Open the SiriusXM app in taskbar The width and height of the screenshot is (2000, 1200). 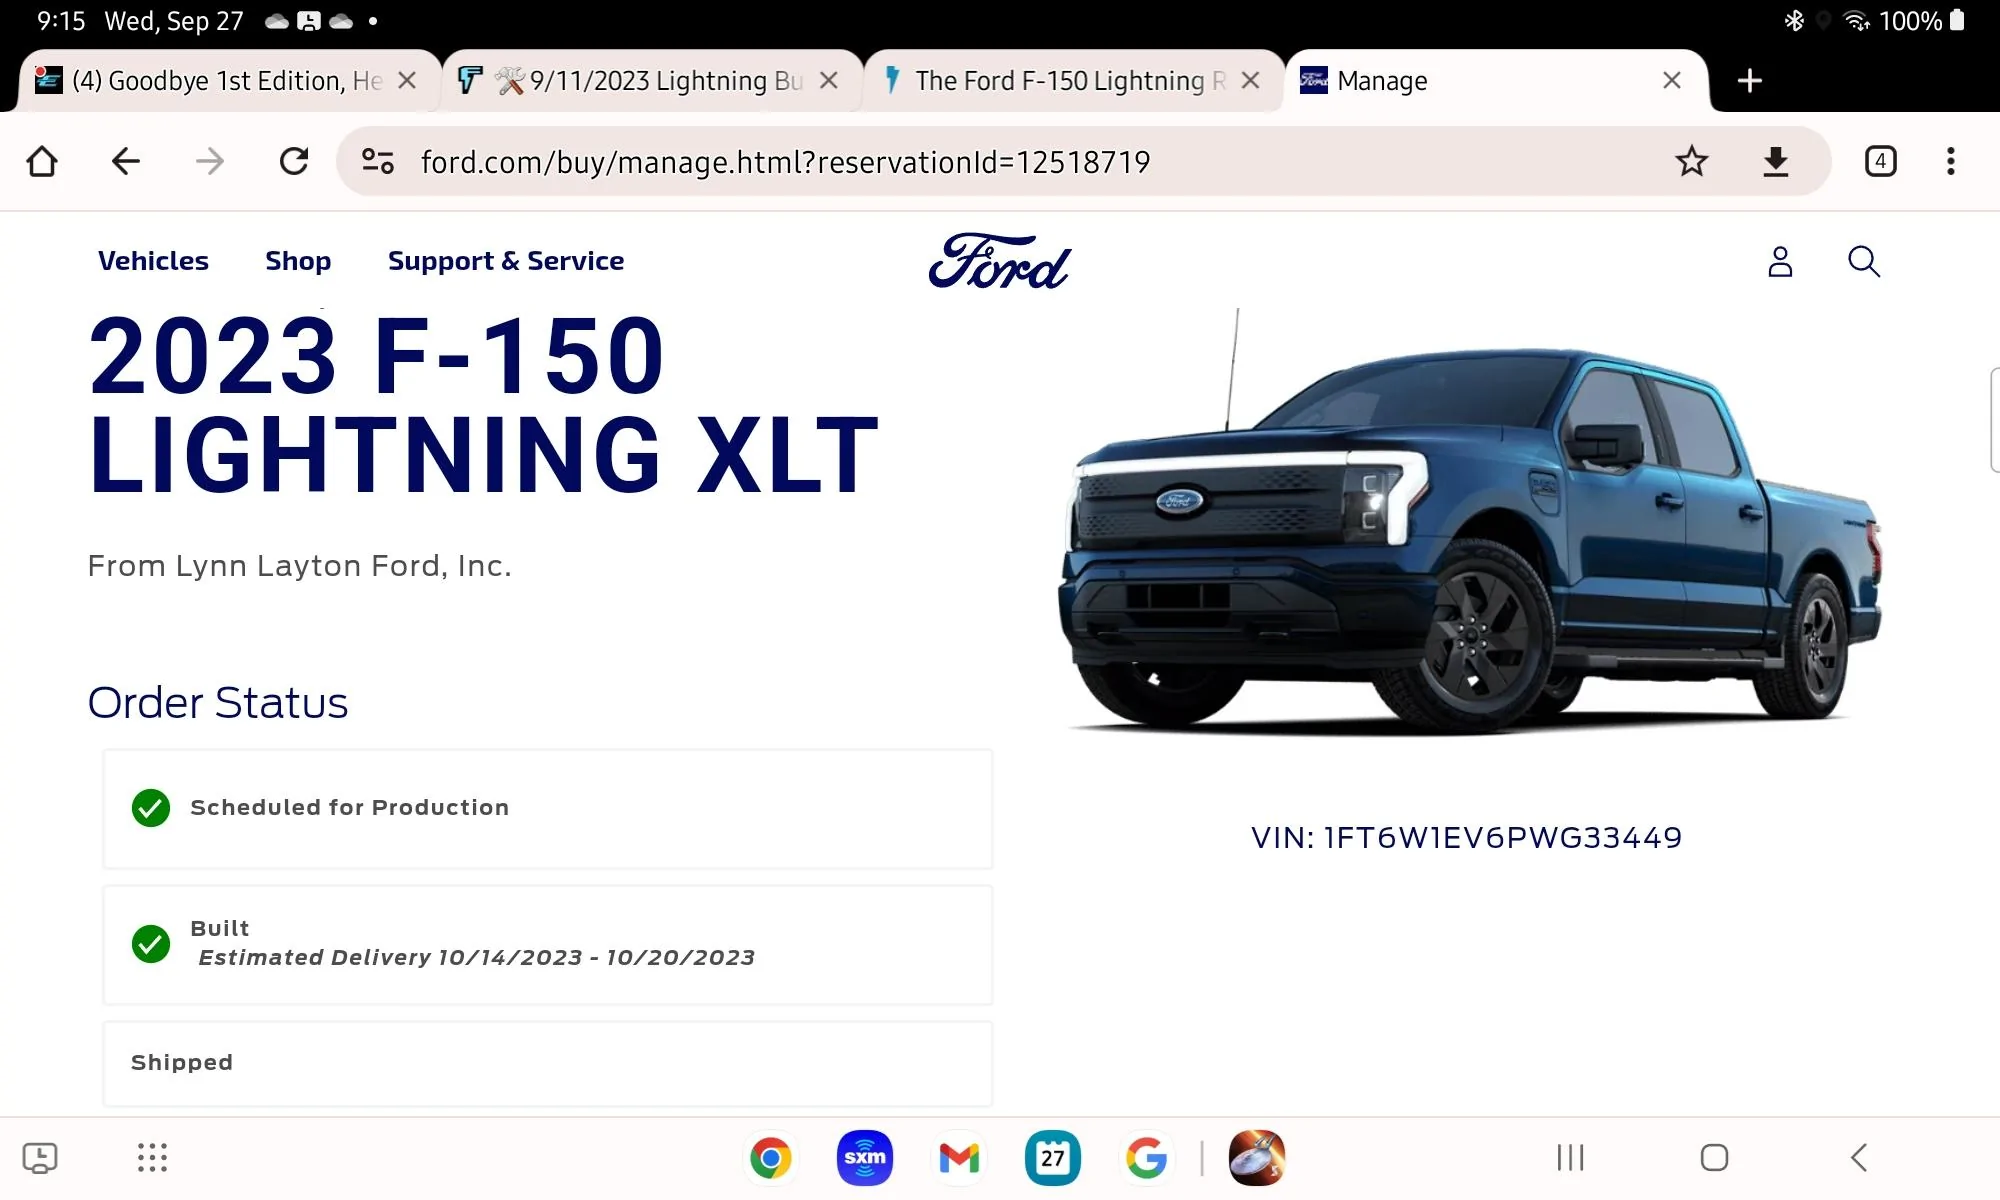click(x=865, y=1159)
